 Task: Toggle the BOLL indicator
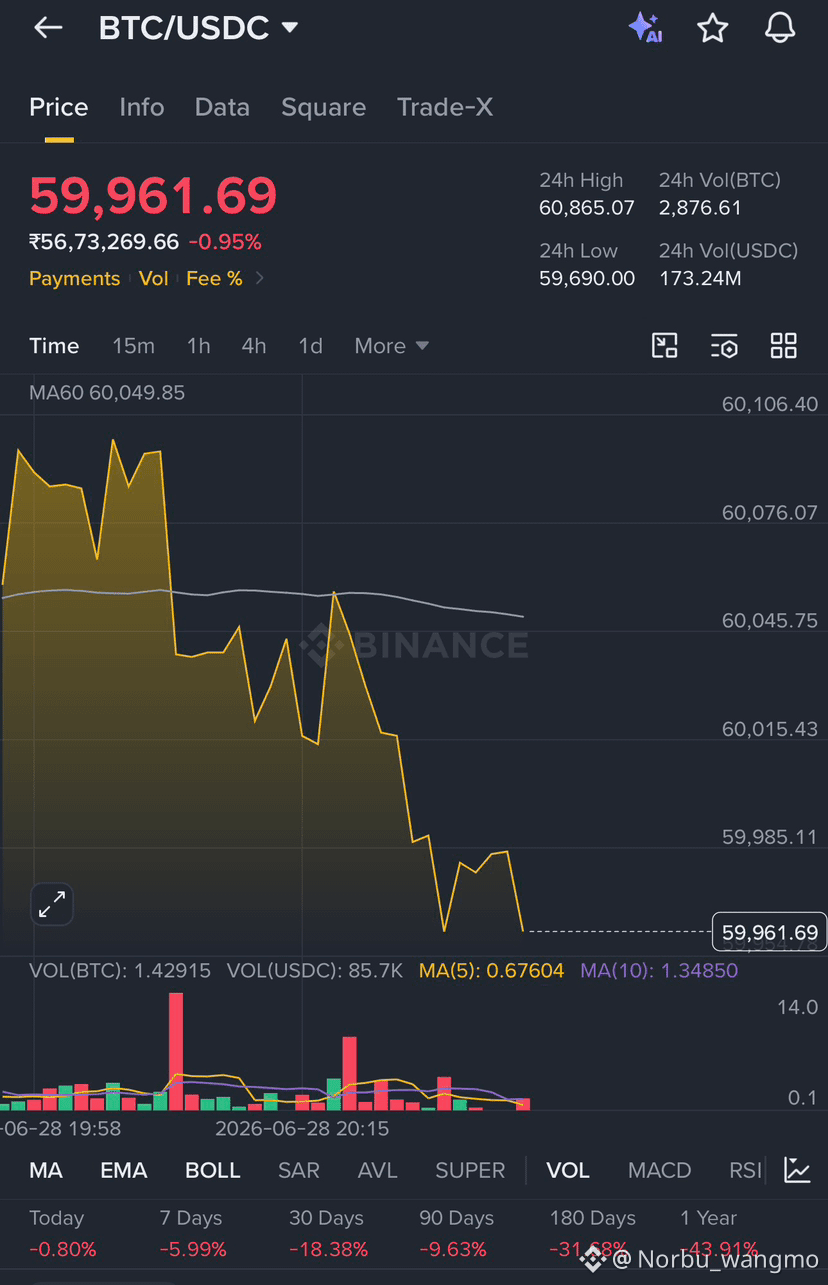tap(213, 1170)
